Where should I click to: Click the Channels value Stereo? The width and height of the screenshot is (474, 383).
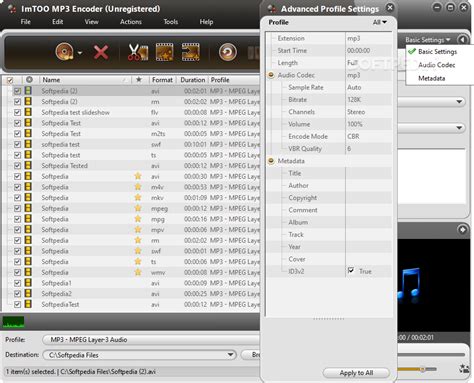[356, 112]
